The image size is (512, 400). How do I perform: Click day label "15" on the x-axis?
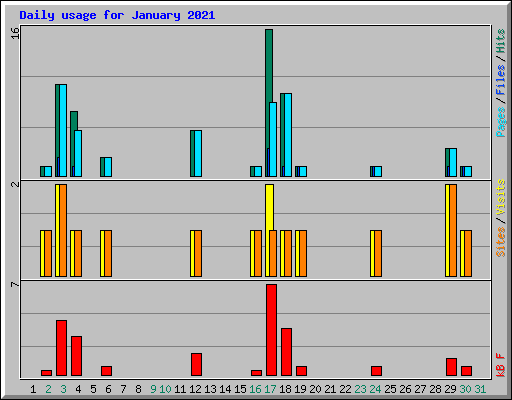click(x=240, y=389)
